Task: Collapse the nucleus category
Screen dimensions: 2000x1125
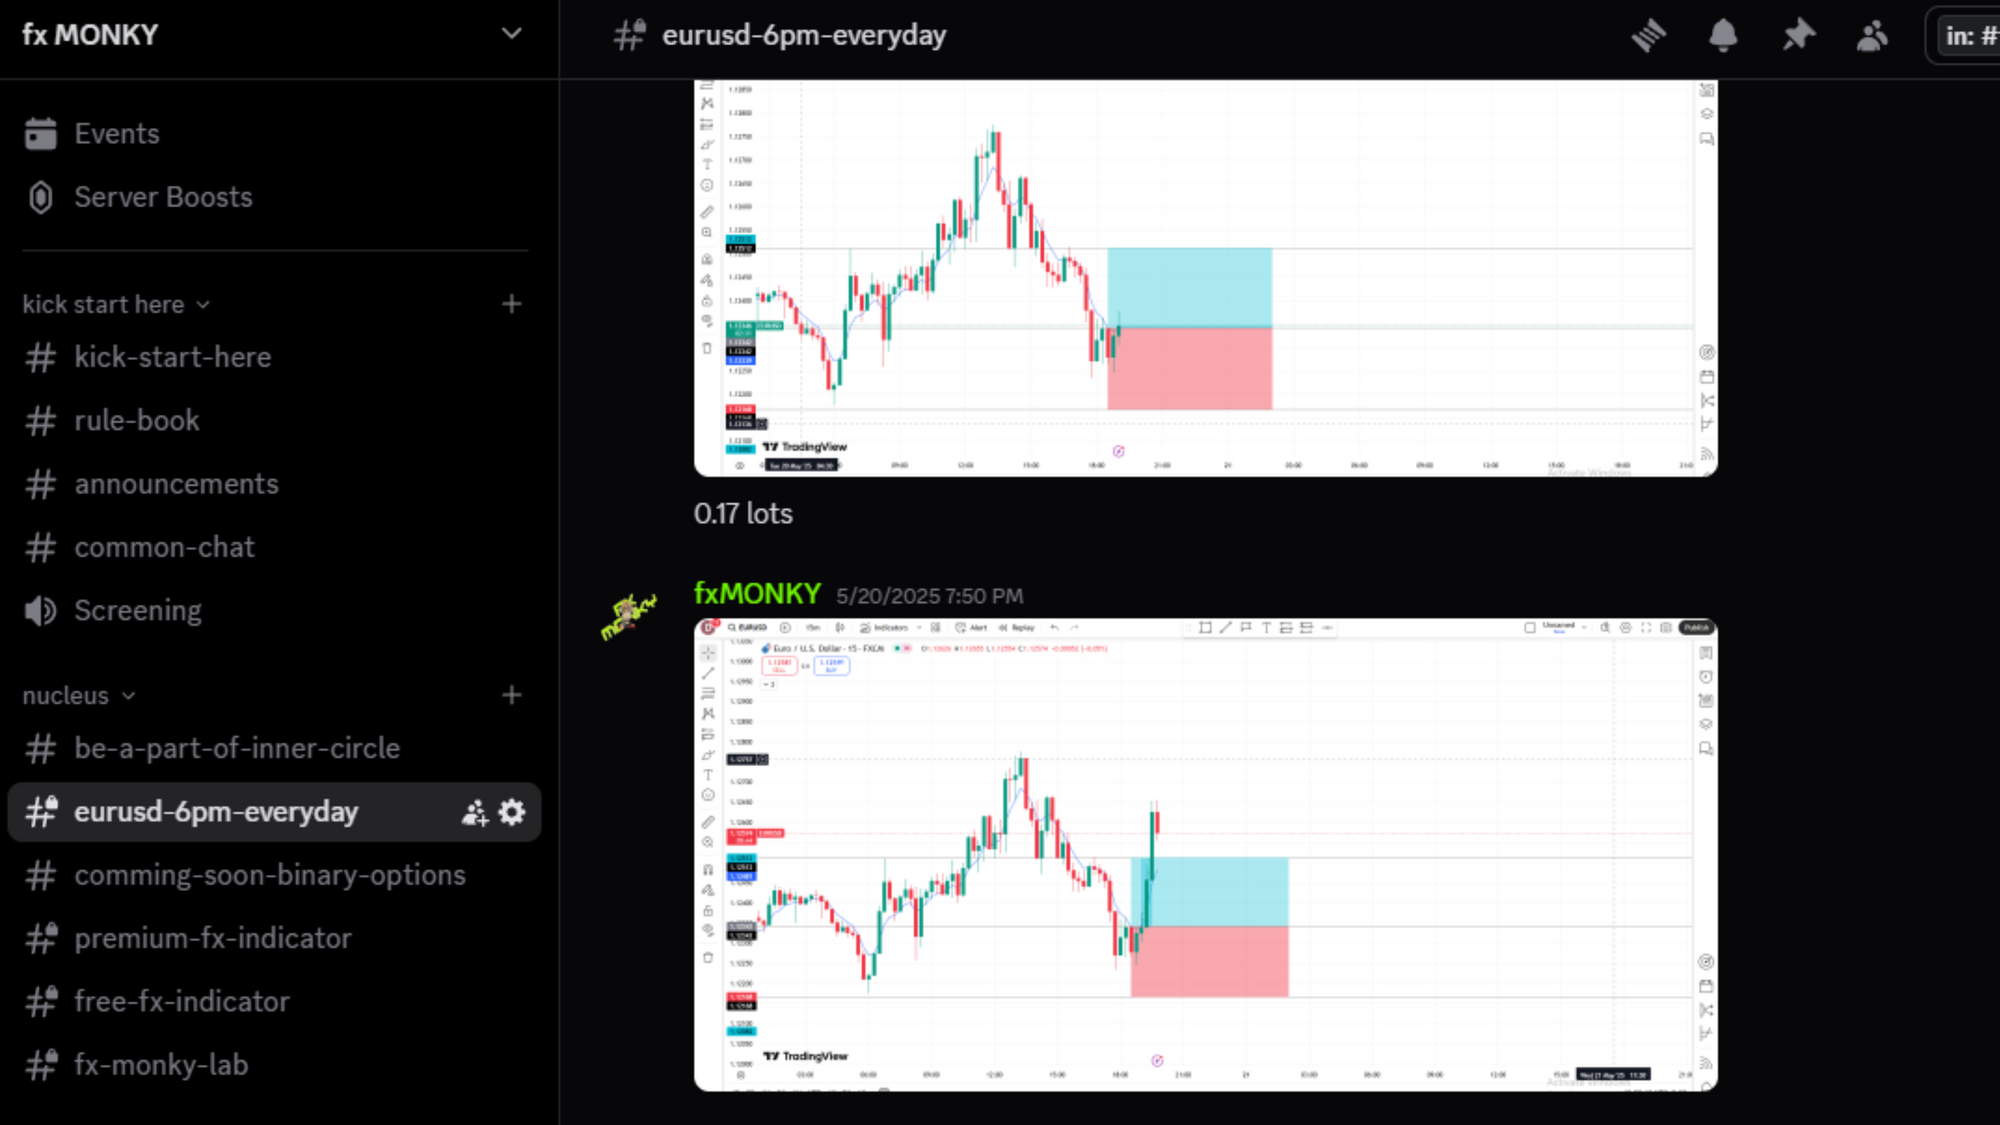Action: coord(78,695)
